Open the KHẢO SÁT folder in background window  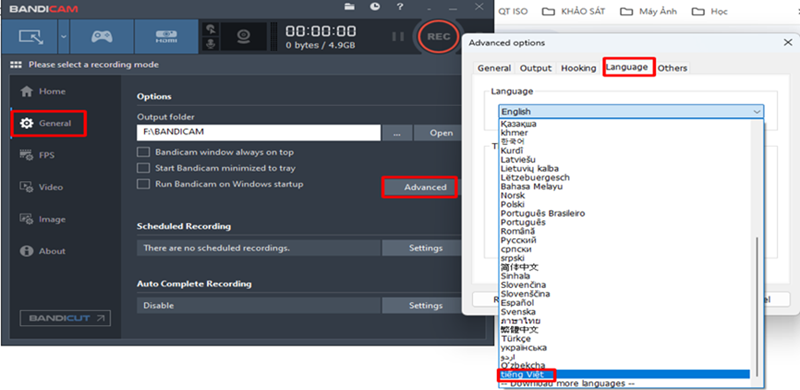[573, 11]
